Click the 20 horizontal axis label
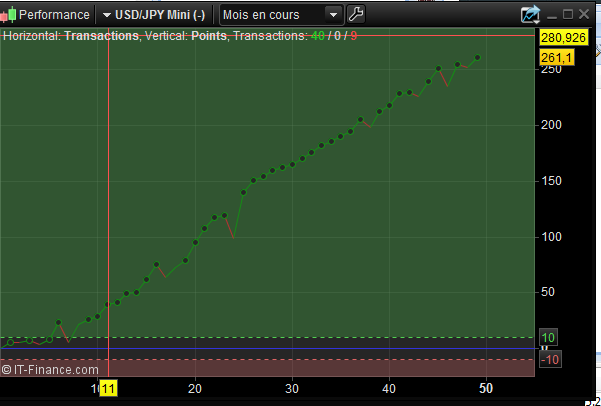The height and width of the screenshot is (406, 601). pyautogui.click(x=195, y=389)
